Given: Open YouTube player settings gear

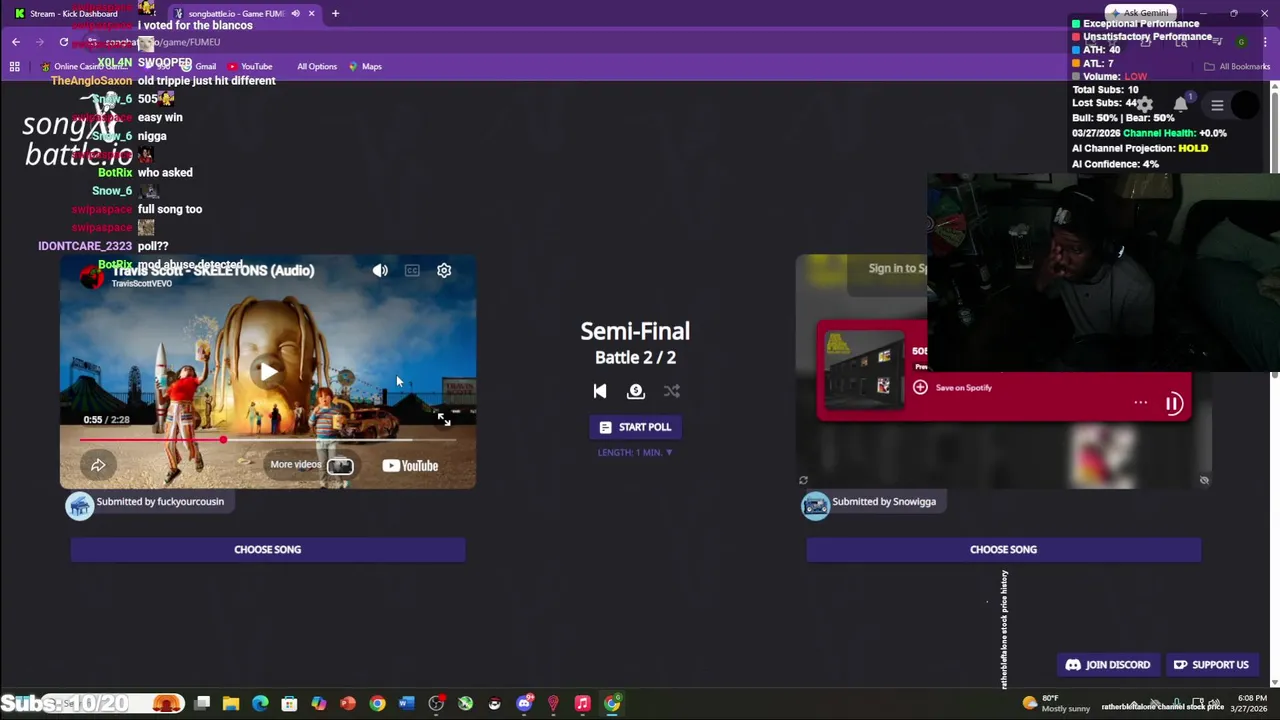Looking at the screenshot, I should (x=444, y=270).
